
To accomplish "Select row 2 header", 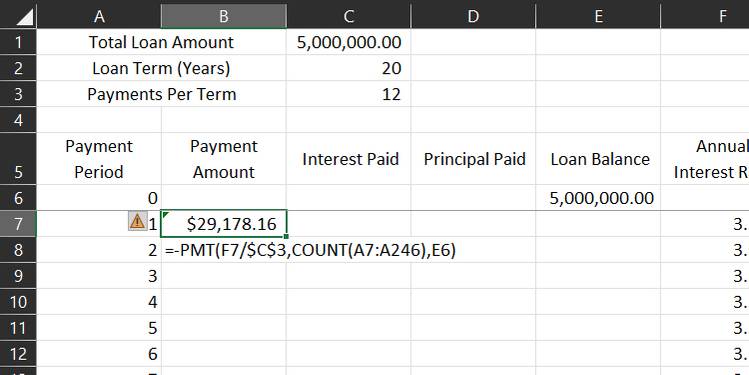I will tap(18, 68).
